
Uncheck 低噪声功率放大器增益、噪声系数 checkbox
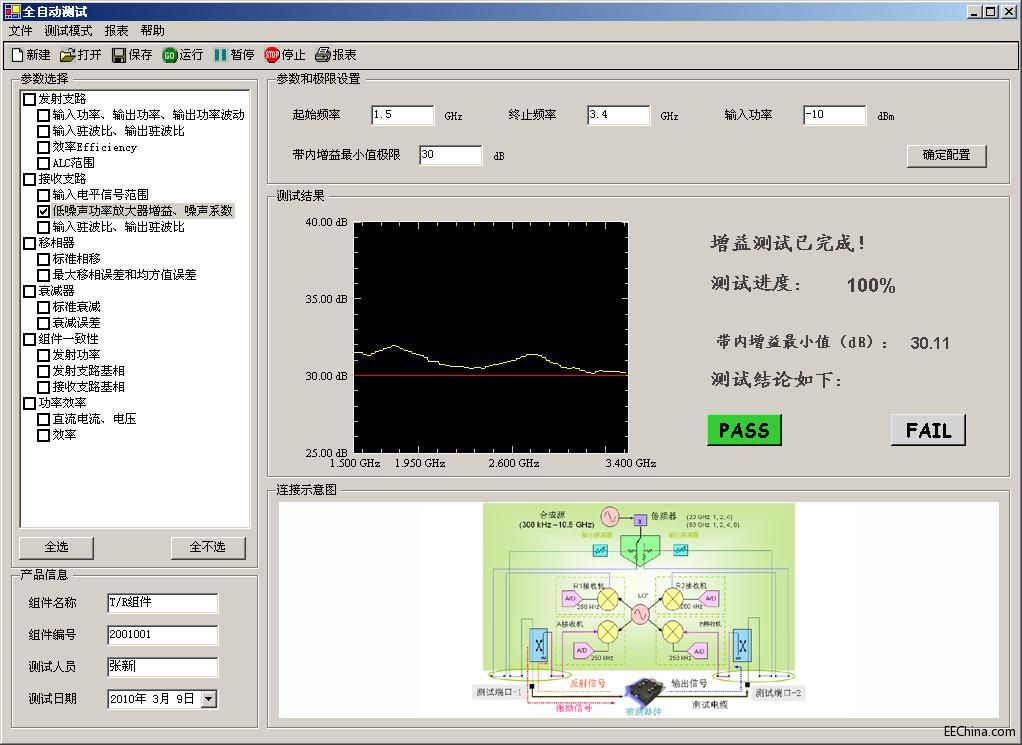[43, 211]
